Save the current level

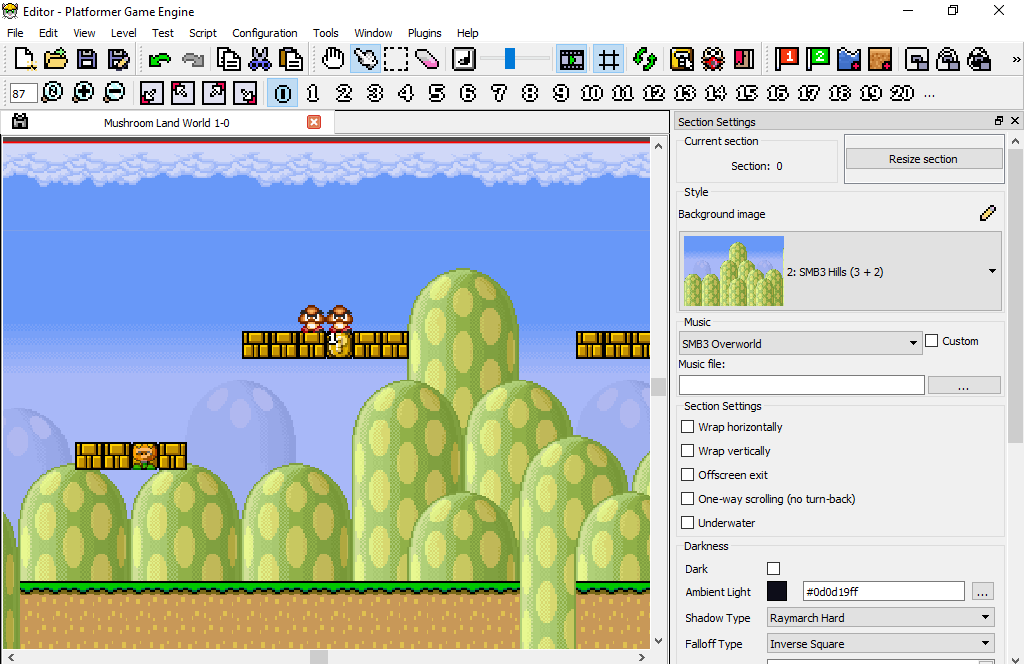(x=87, y=59)
